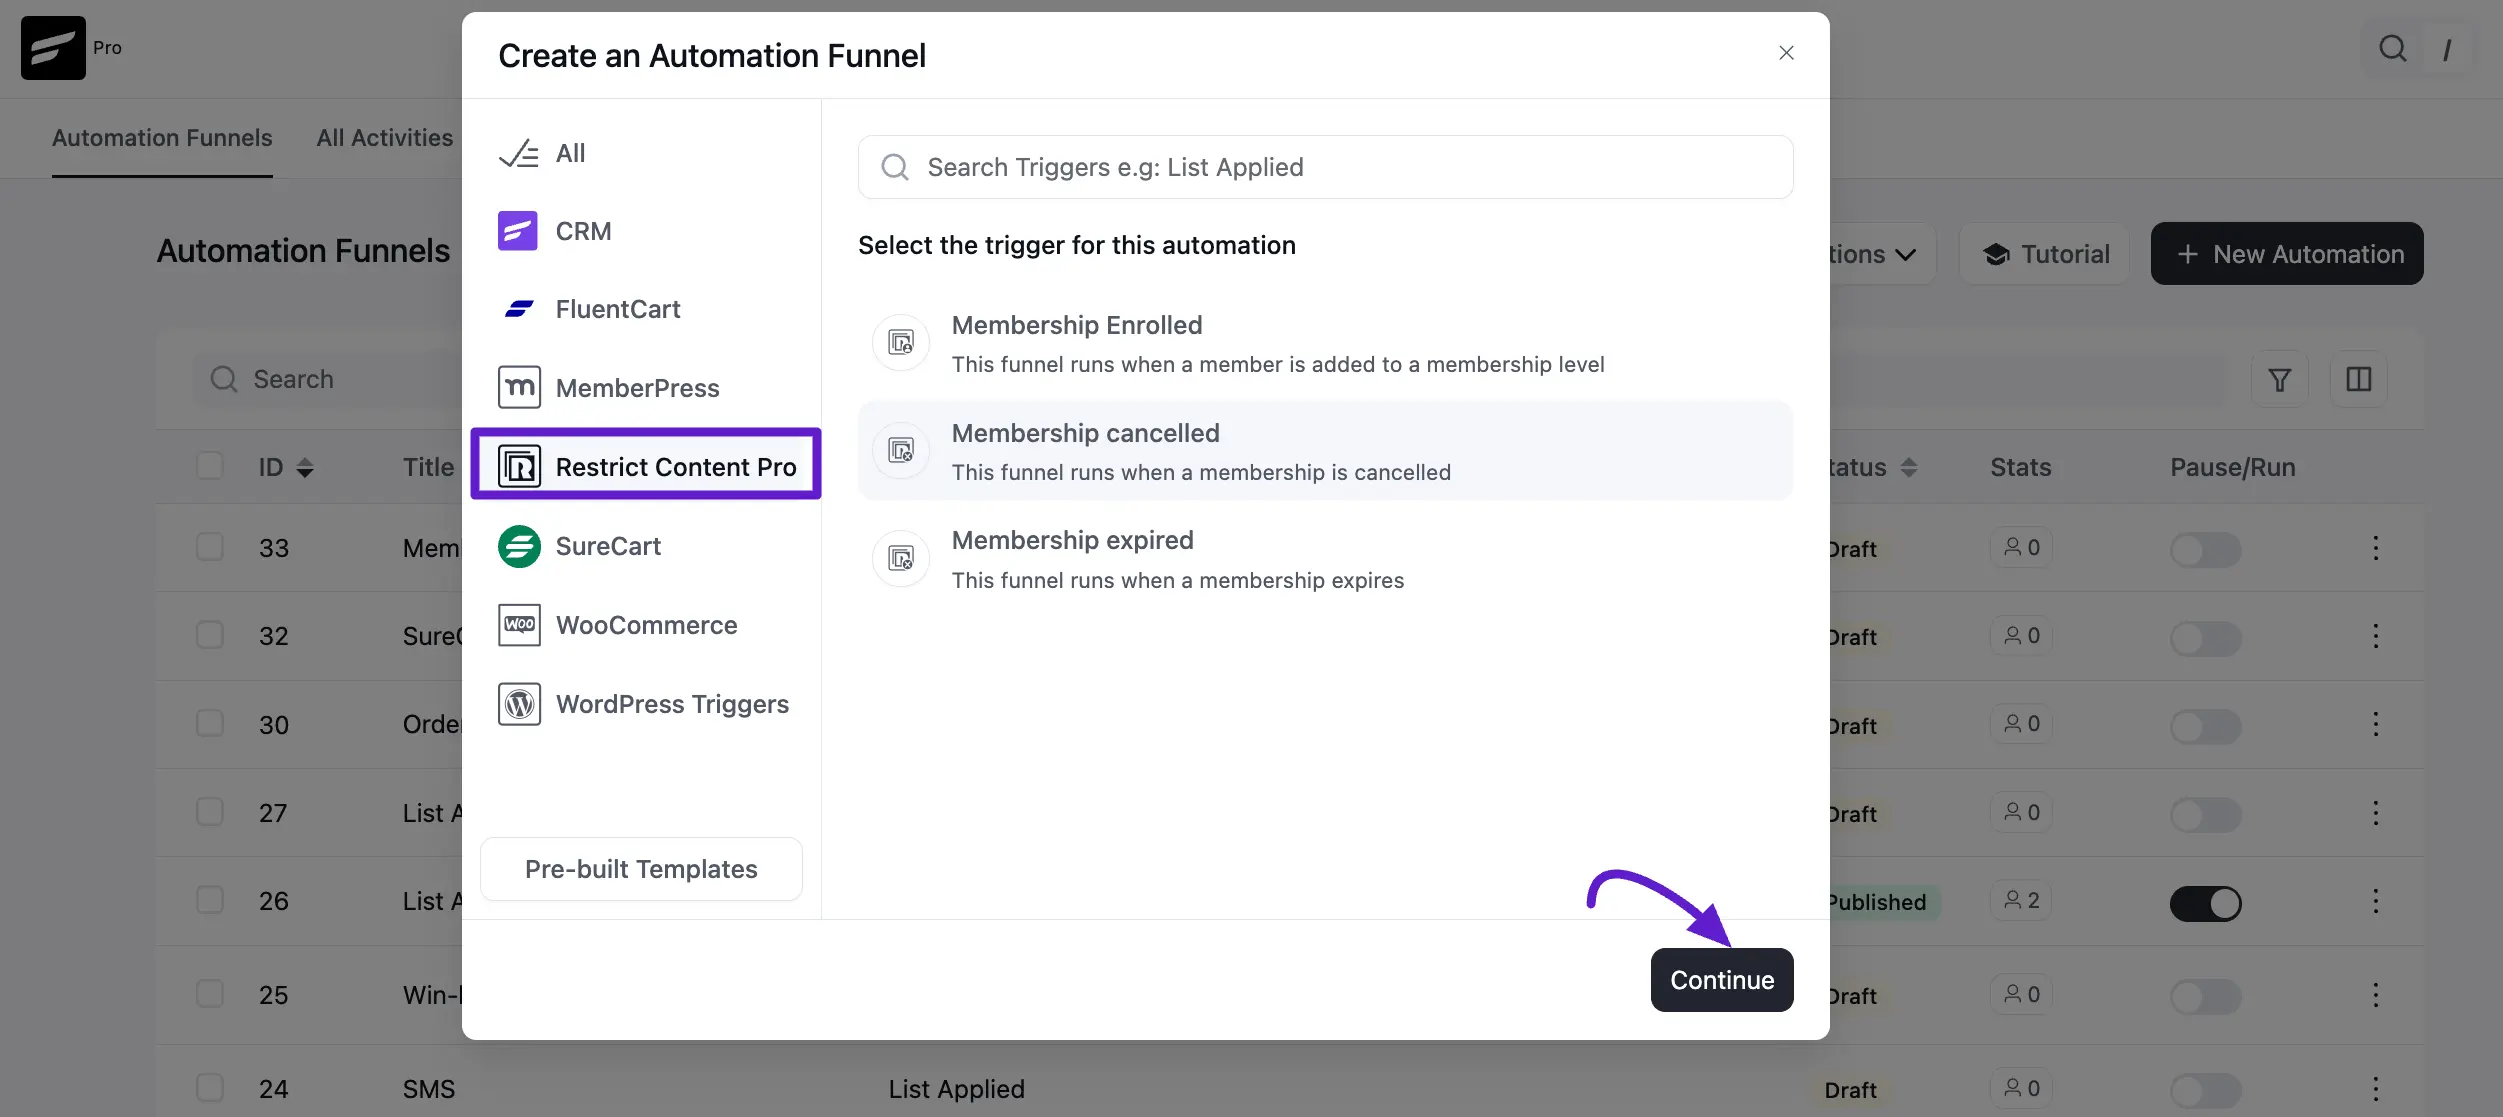2503x1117 pixels.
Task: Choose the Membership cancelled trigger title
Action: [x=1085, y=433]
